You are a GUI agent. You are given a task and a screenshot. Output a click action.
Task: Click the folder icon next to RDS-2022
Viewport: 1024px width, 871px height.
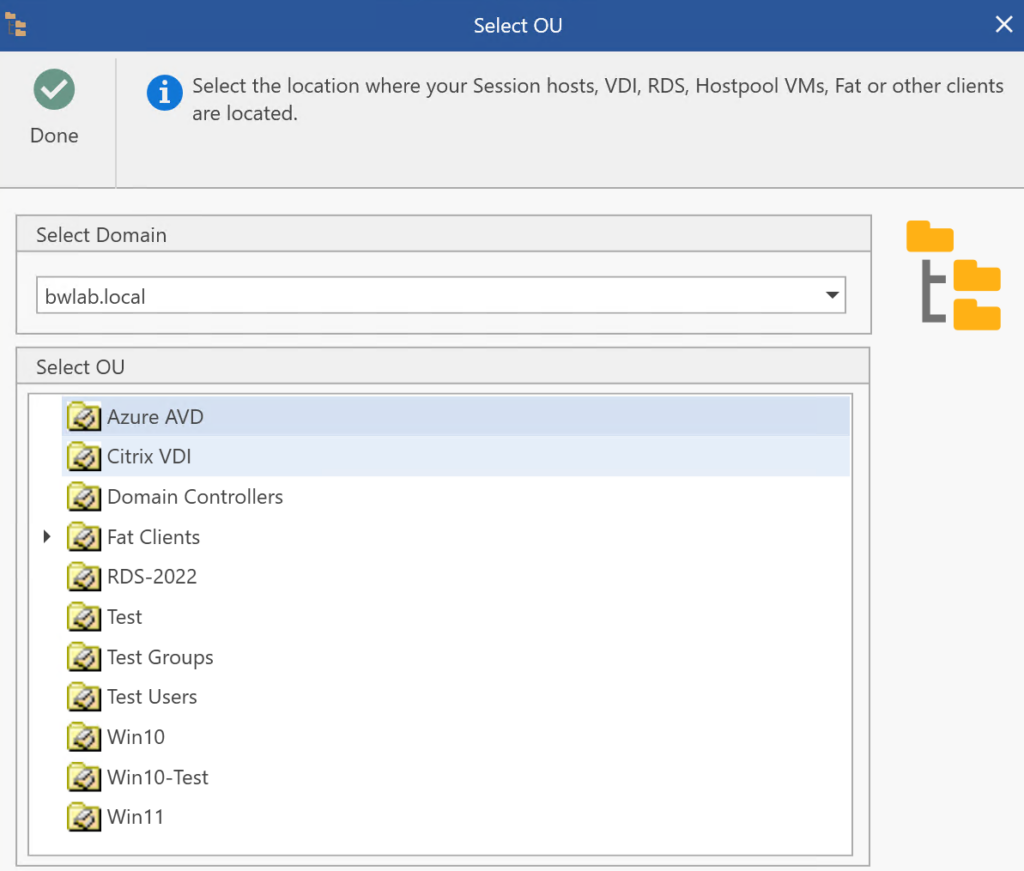[84, 576]
